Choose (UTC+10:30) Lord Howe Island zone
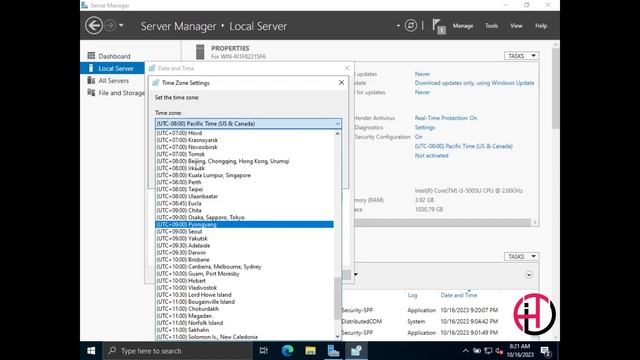640x360 pixels. pyautogui.click(x=245, y=295)
